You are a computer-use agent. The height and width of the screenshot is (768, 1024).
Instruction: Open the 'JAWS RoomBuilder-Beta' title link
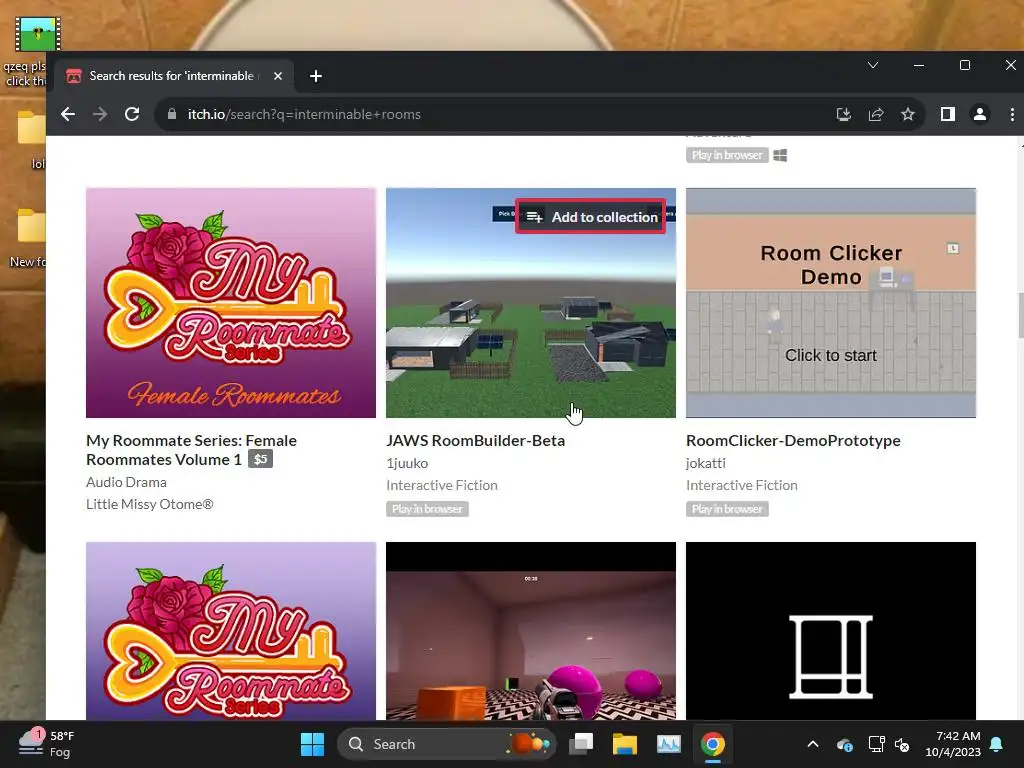tap(475, 441)
